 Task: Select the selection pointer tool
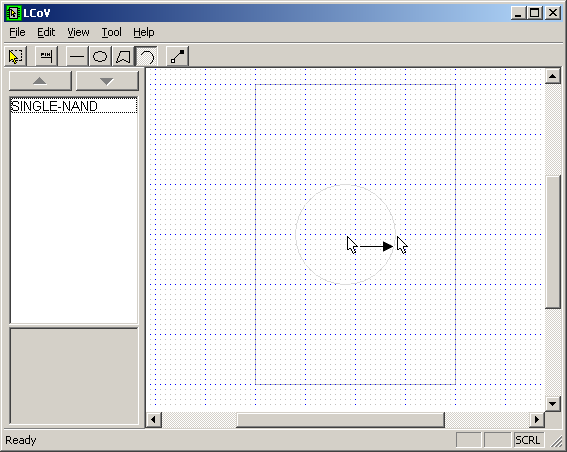(x=16, y=56)
